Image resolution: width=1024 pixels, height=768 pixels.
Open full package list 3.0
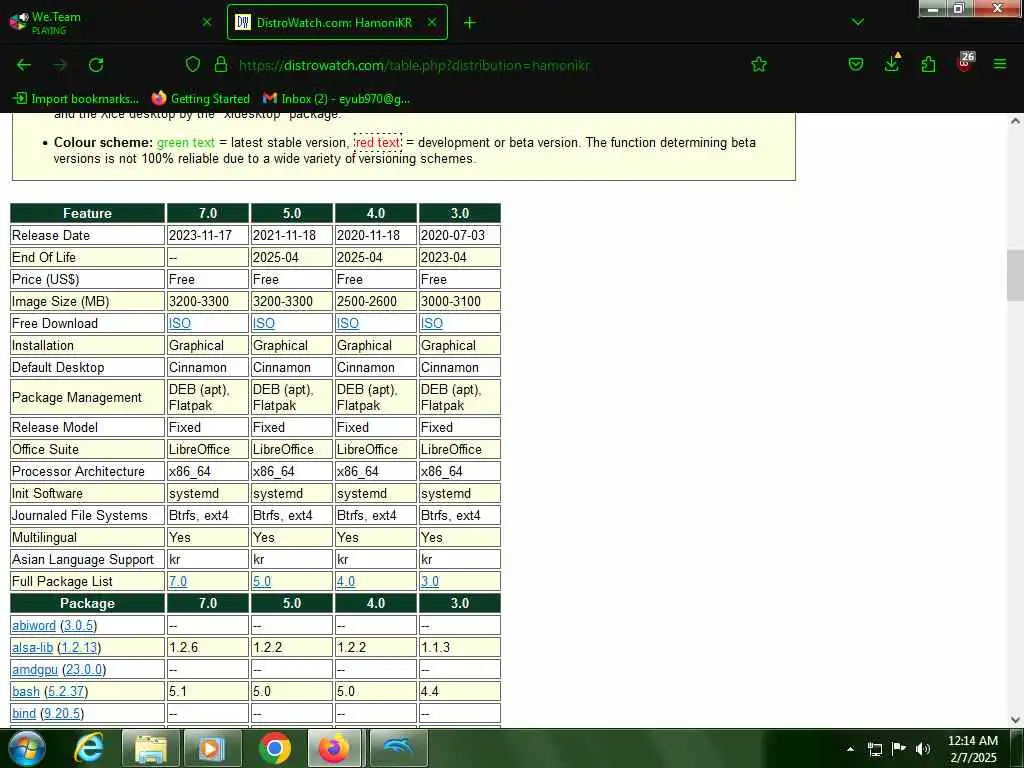click(x=430, y=581)
